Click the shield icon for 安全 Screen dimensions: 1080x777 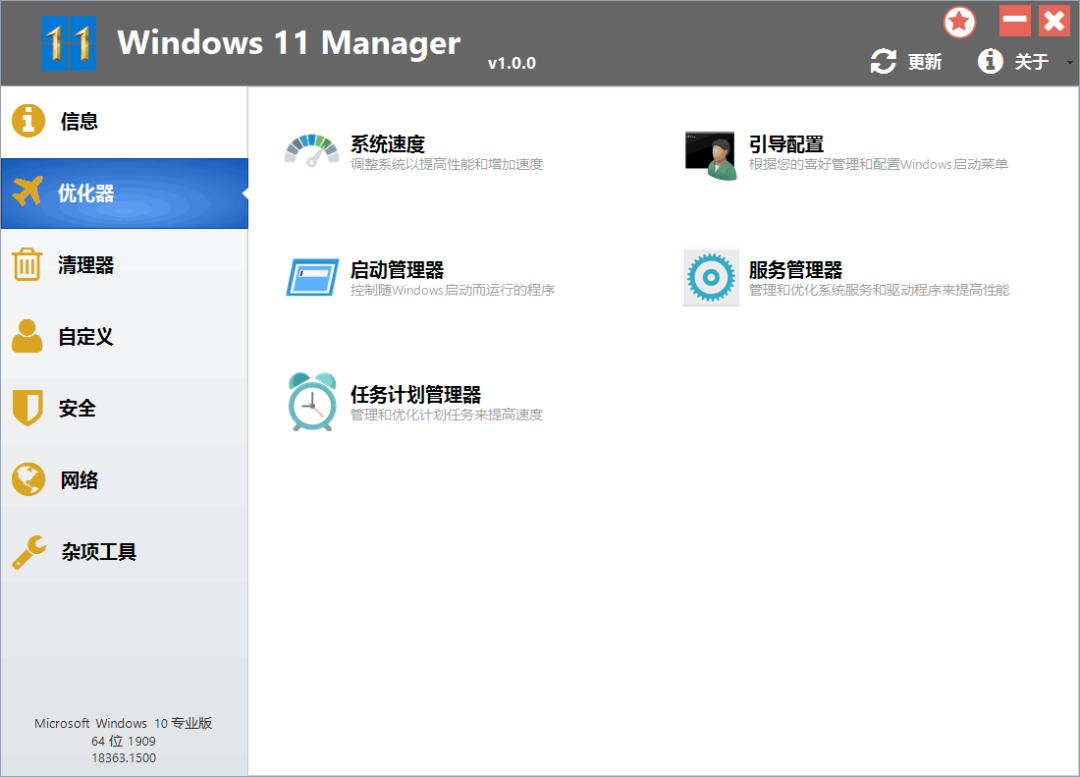28,408
